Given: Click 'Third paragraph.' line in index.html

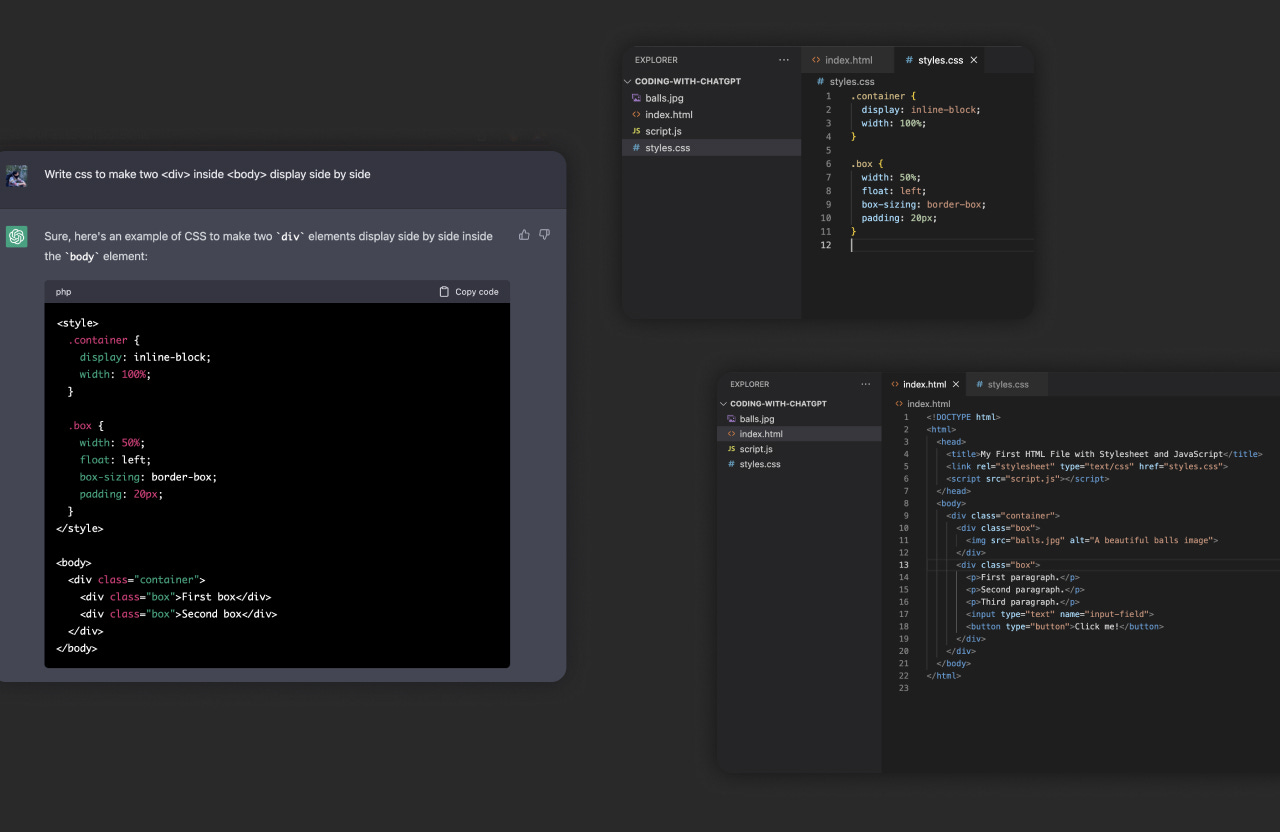Looking at the screenshot, I should tap(1023, 602).
